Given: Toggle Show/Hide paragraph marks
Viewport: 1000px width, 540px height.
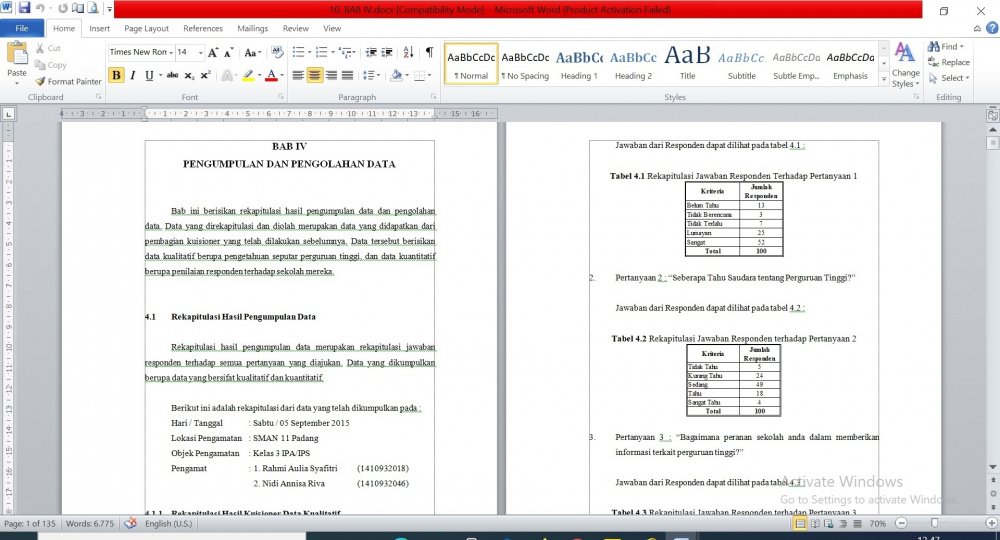Looking at the screenshot, I should pyautogui.click(x=429, y=52).
